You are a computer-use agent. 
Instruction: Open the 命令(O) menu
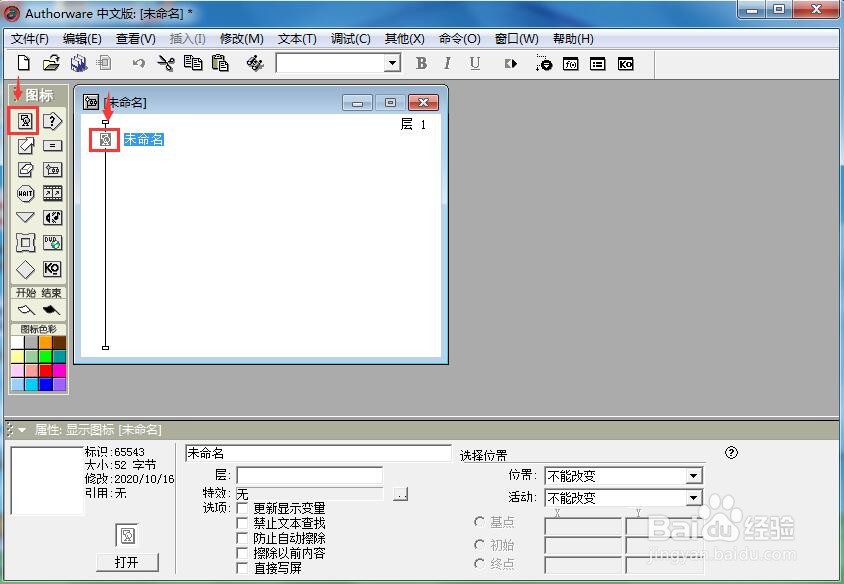[459, 39]
